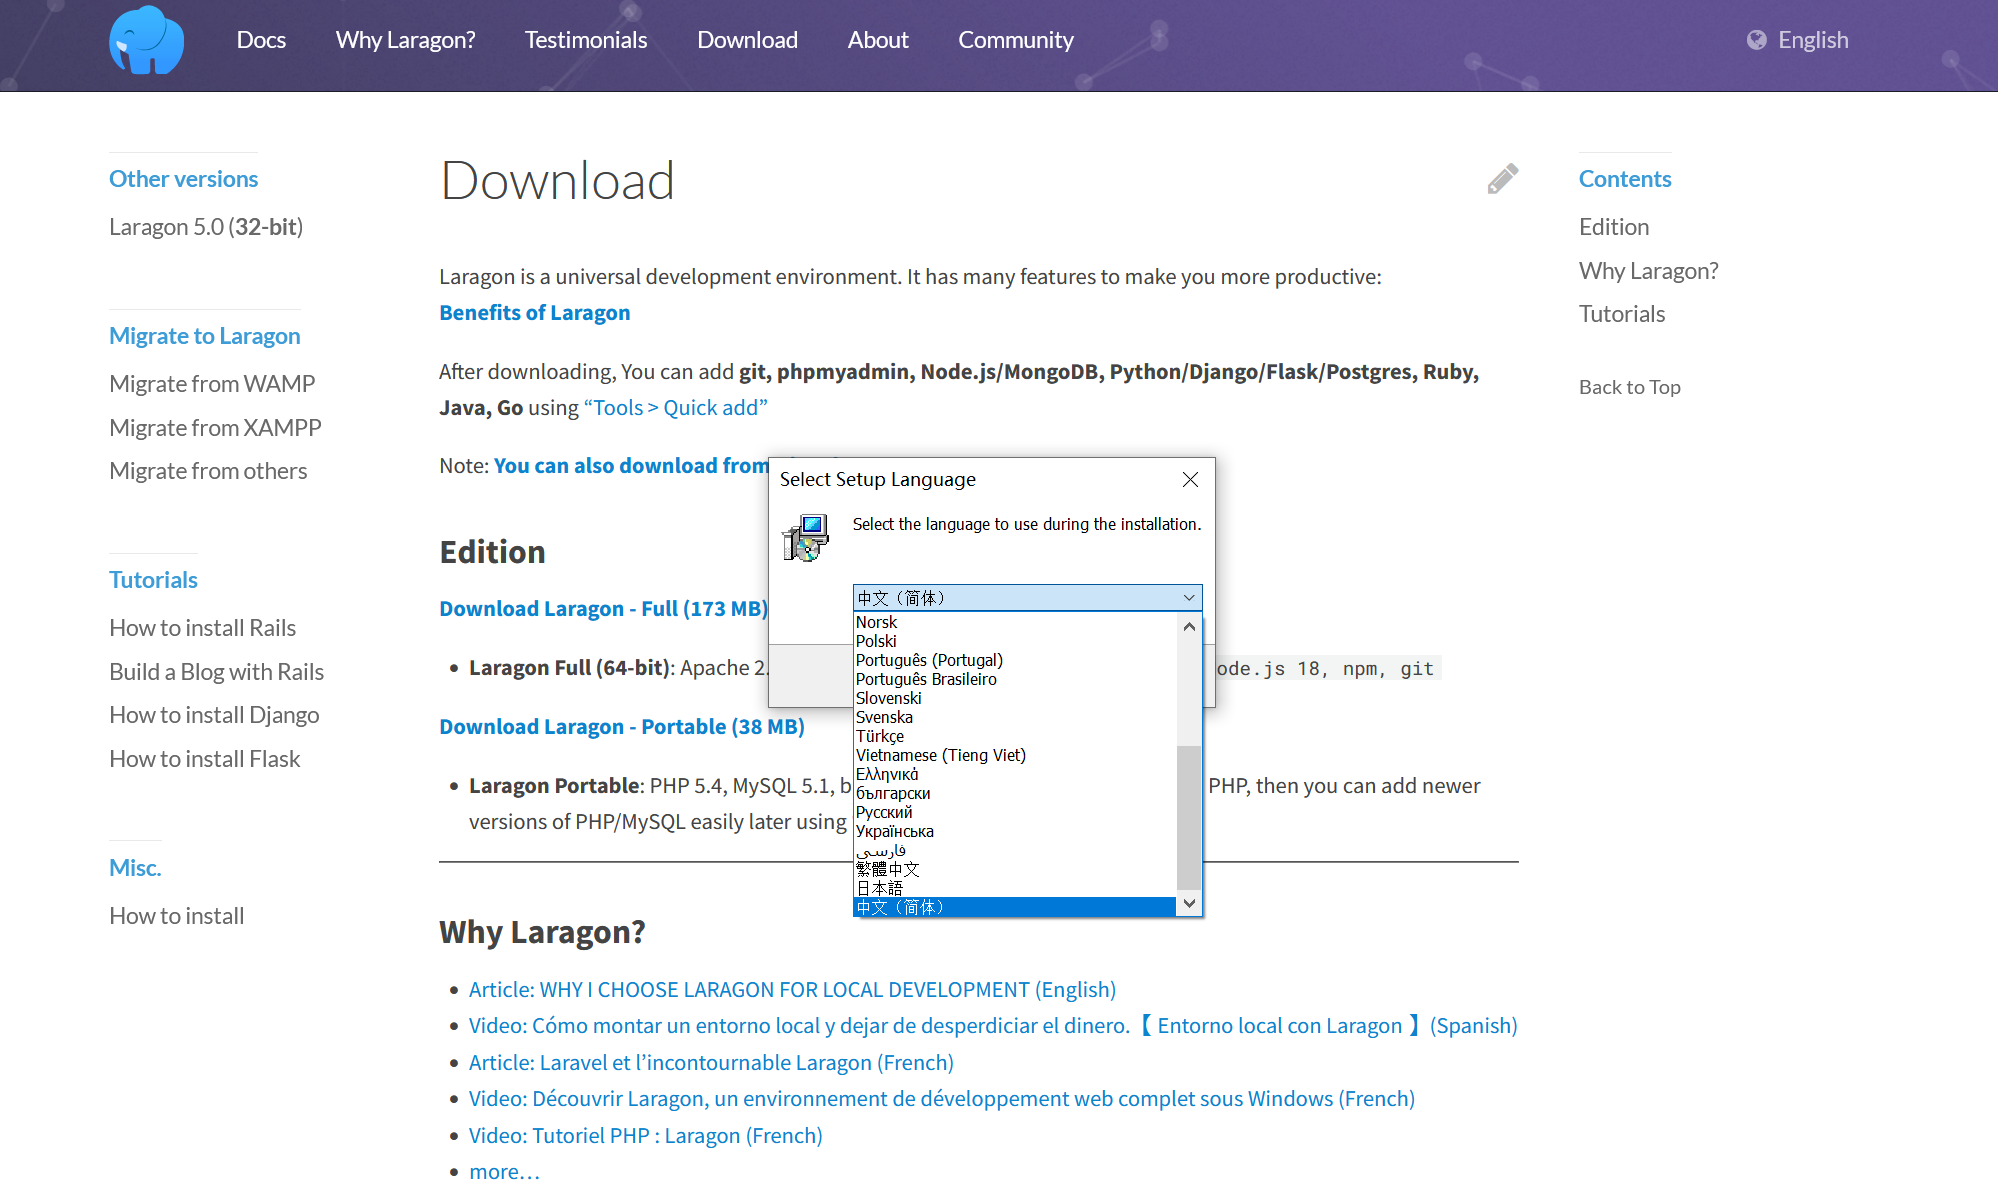The height and width of the screenshot is (1189, 1998).
Task: Click language list scroll-down arrow
Action: click(1189, 903)
